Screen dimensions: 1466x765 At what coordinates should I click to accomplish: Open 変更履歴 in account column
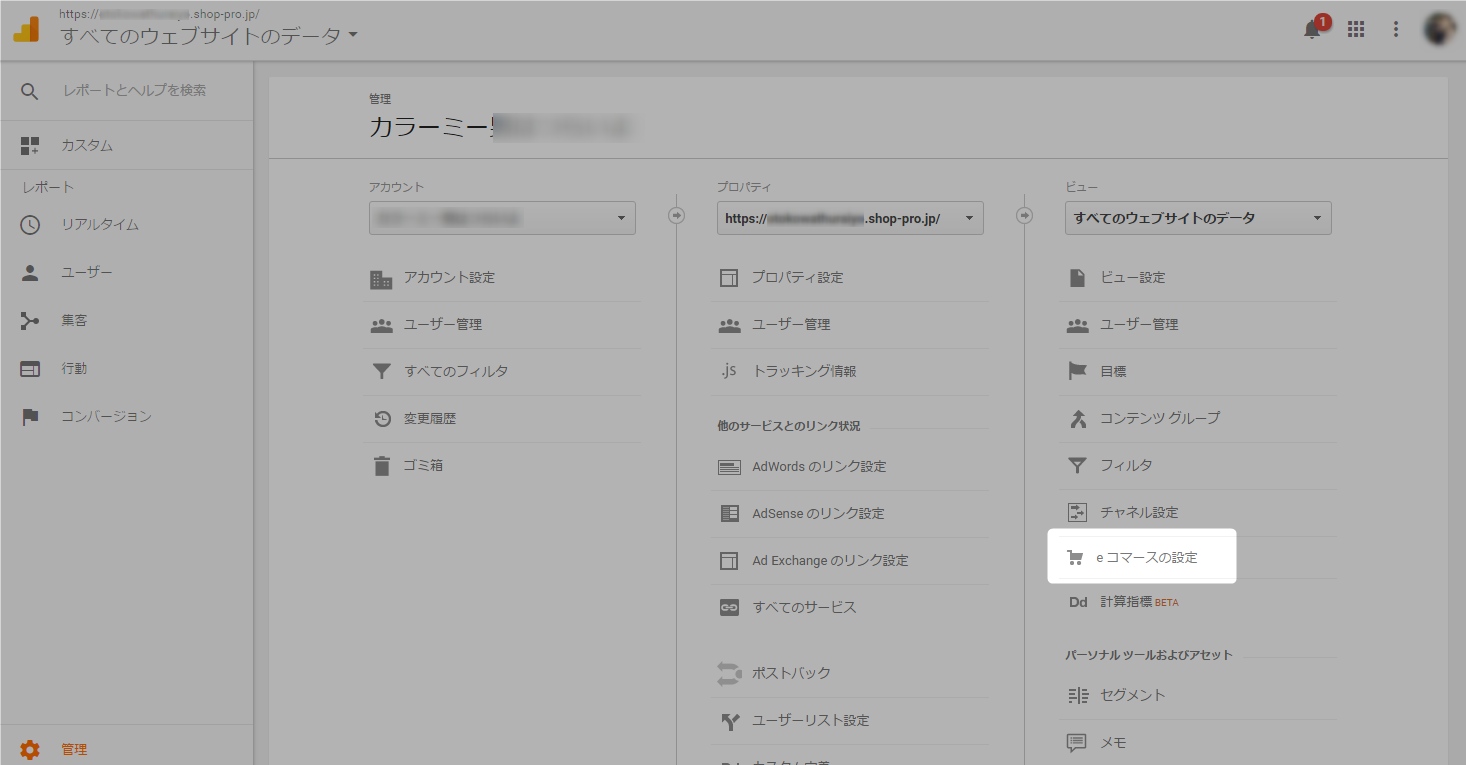tap(430, 419)
